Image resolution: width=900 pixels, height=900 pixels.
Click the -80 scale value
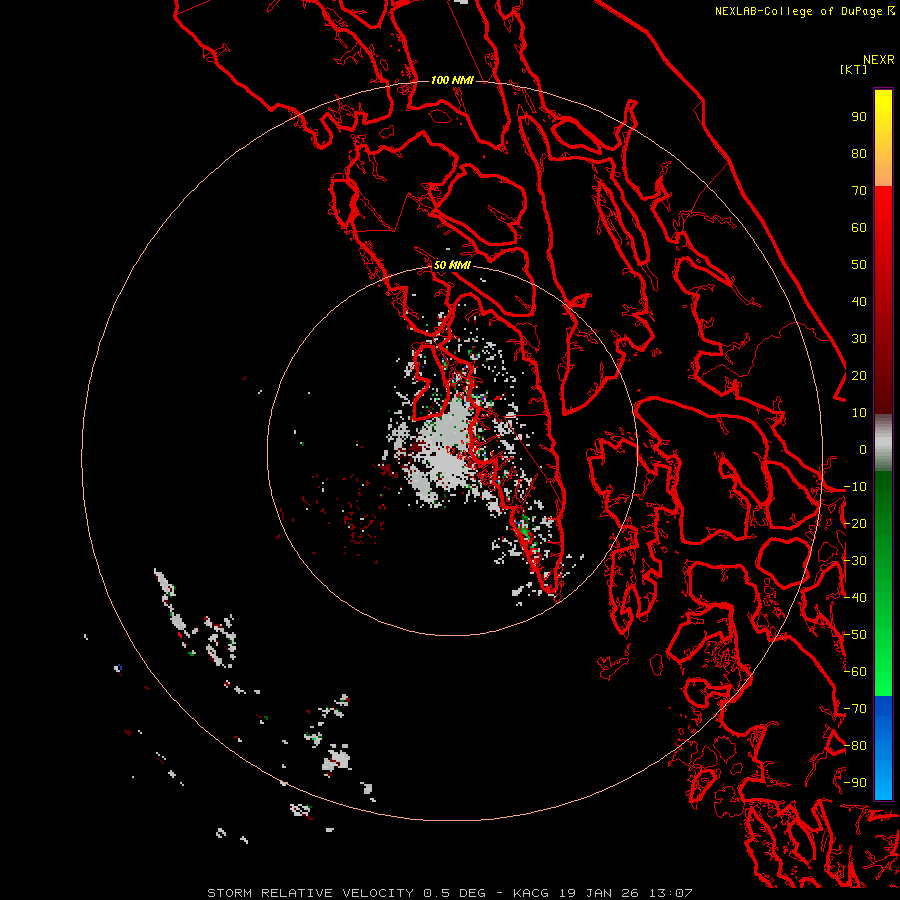tap(855, 746)
